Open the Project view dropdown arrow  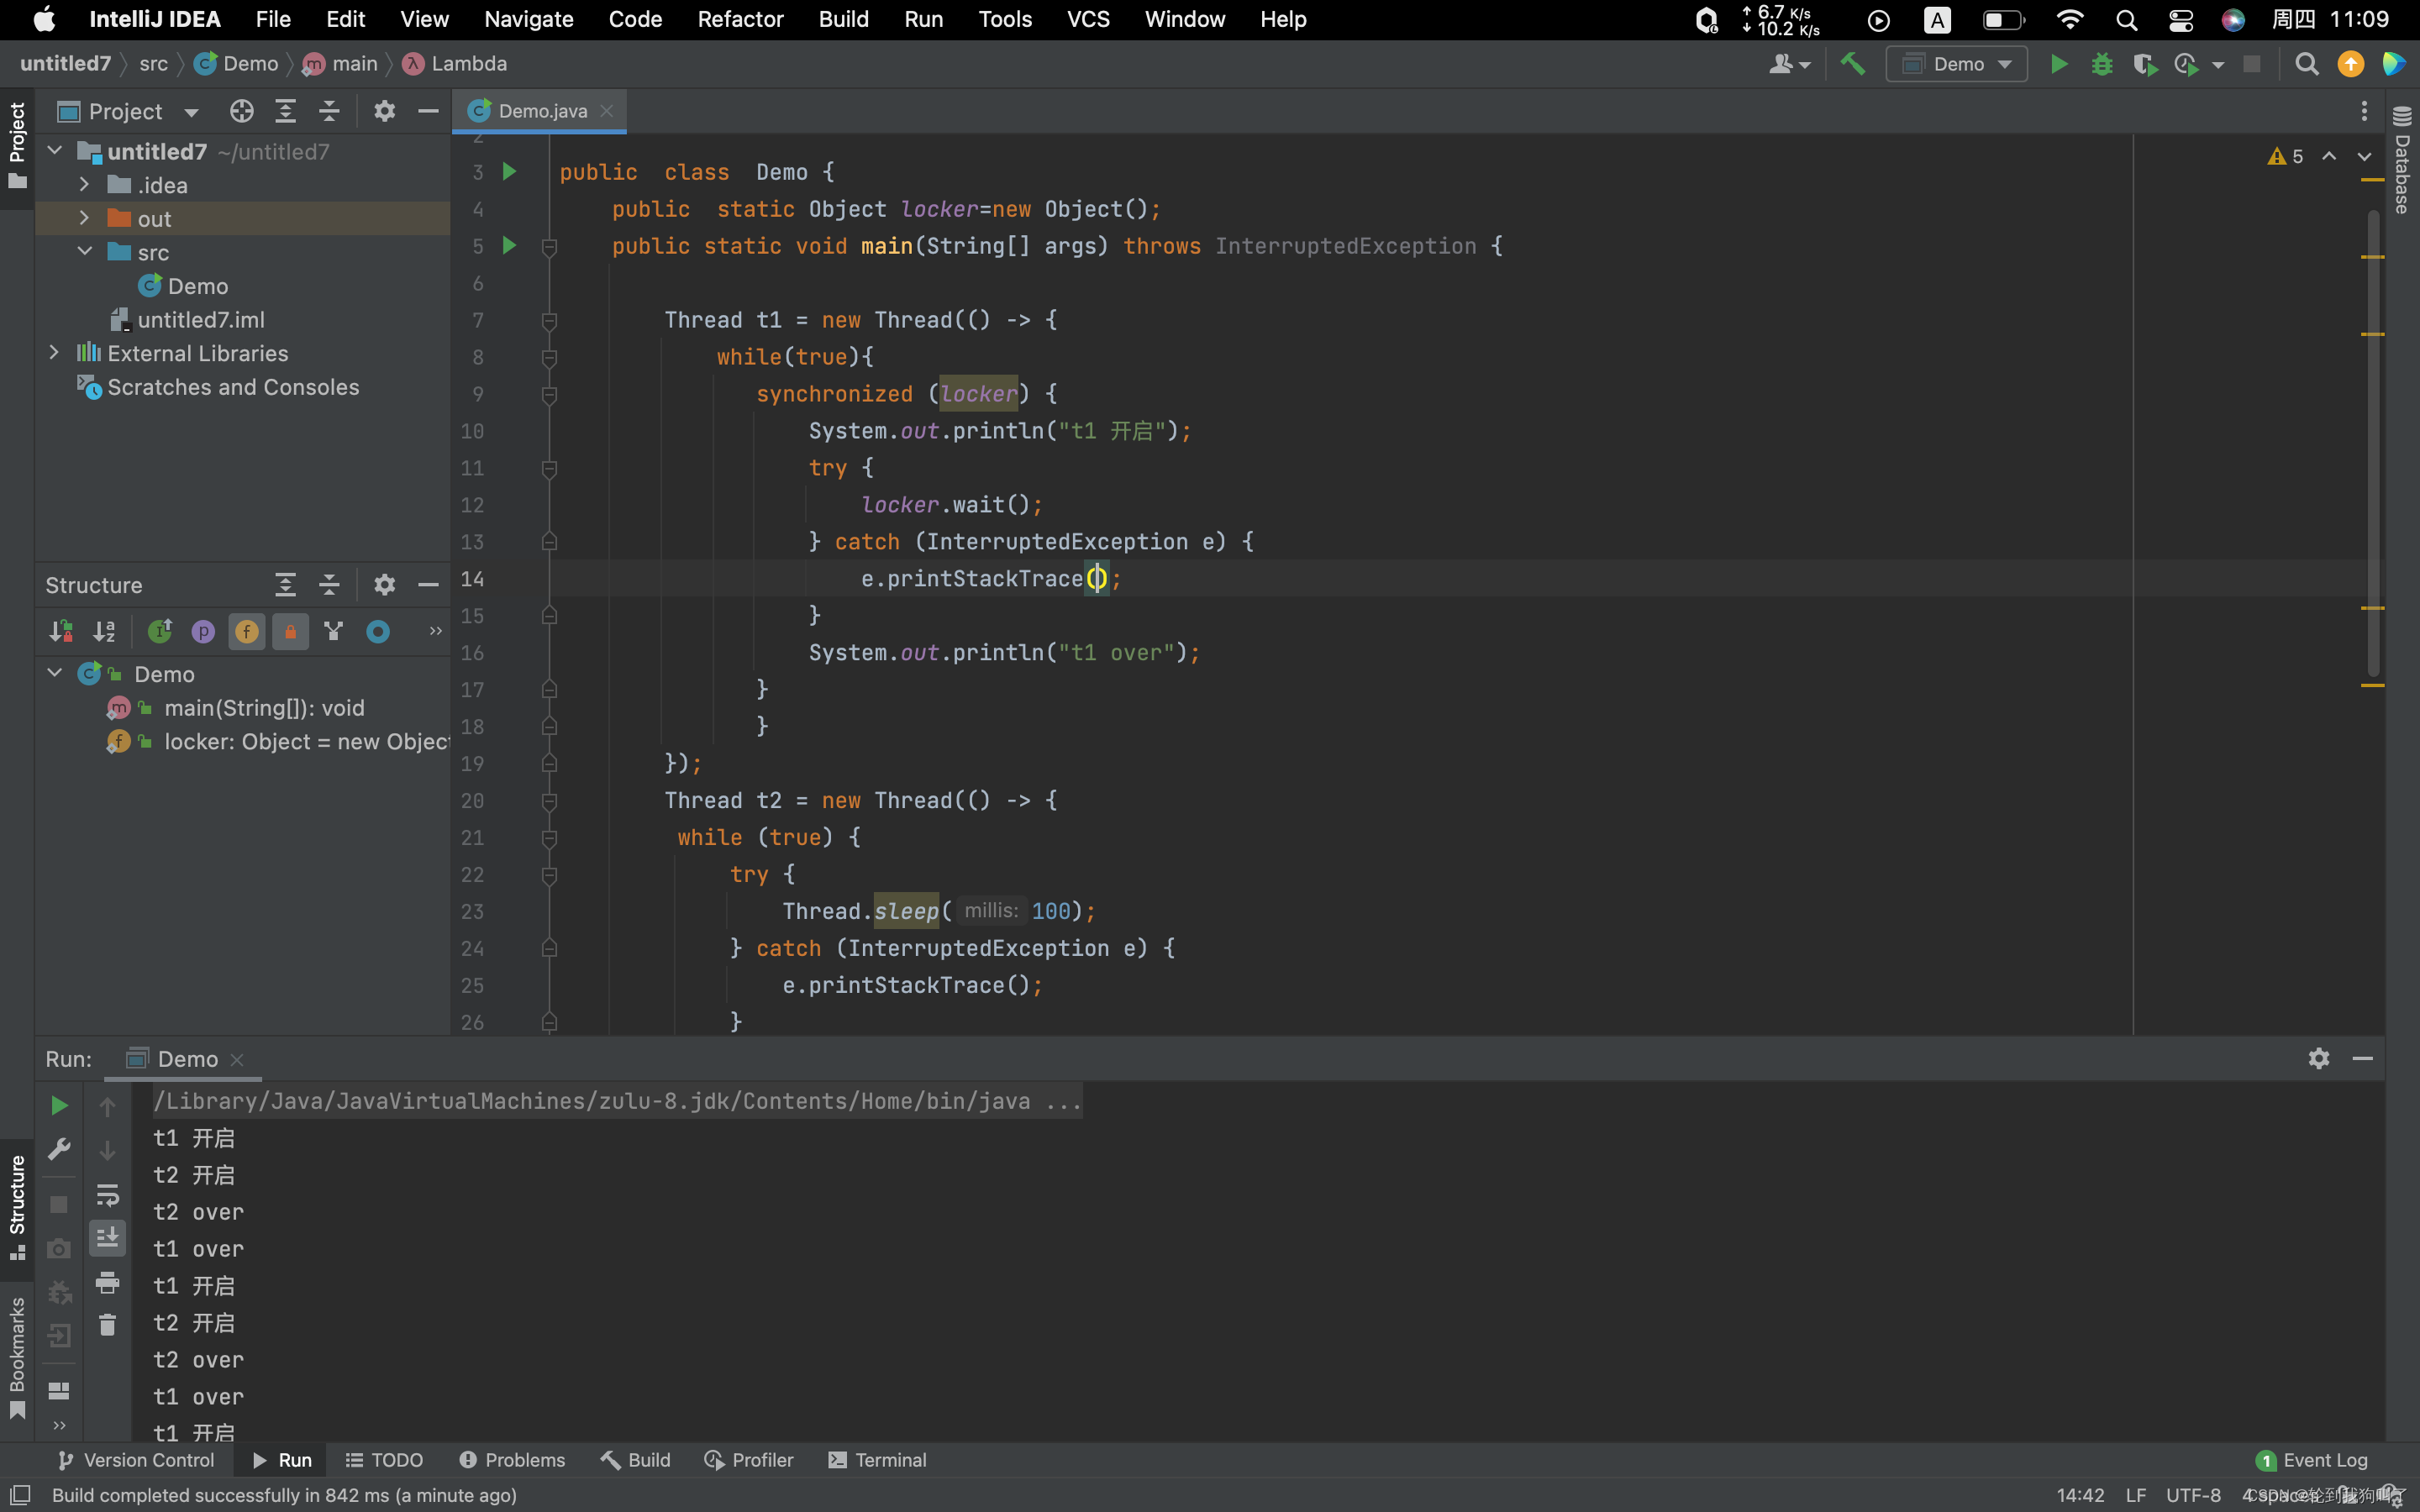[191, 112]
